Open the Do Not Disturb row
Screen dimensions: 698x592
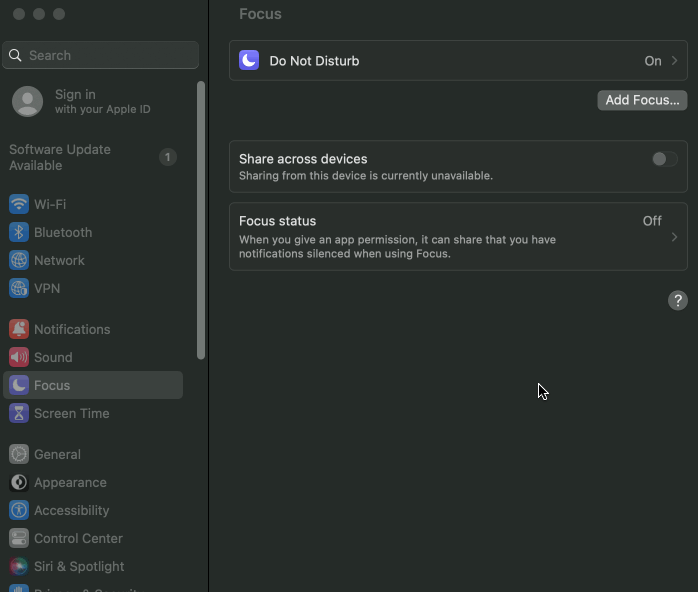tap(458, 61)
